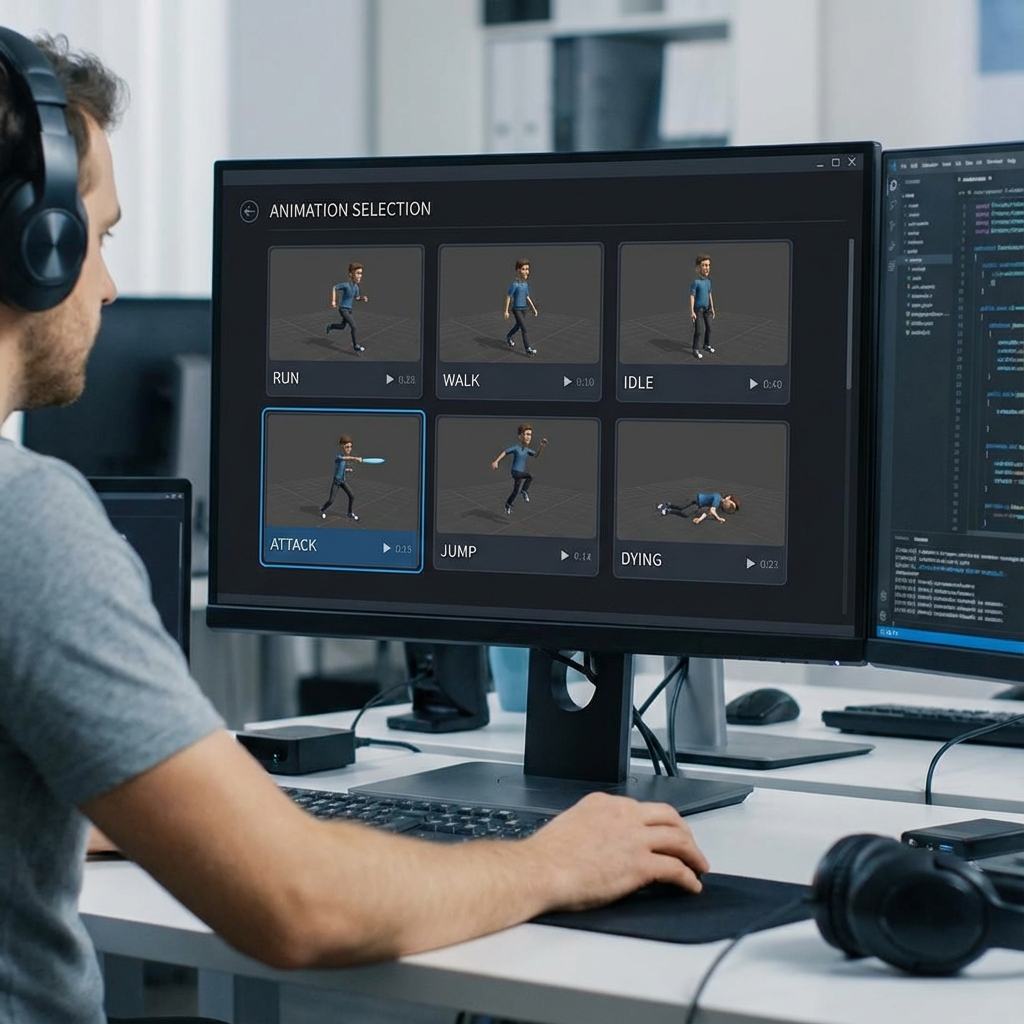
Task: Select the JUMP animation thumbnail
Action: coord(517,476)
